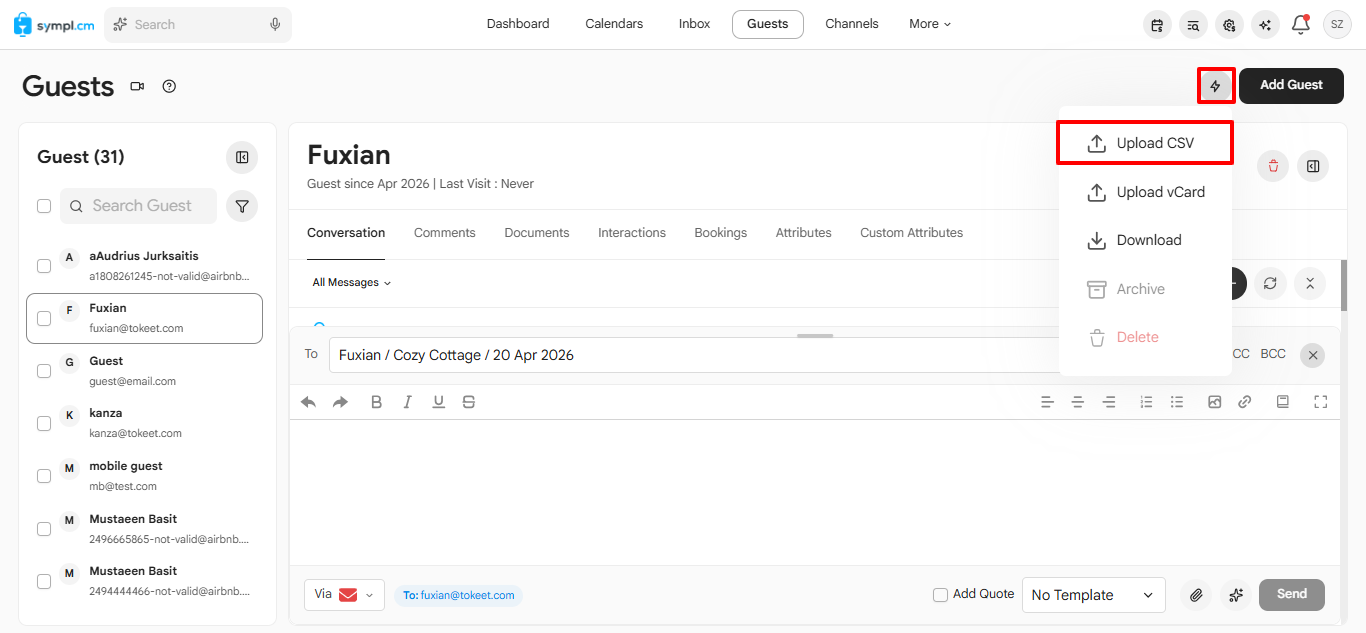This screenshot has width=1366, height=633.
Task: Check the box for Fuxian
Action: (44, 318)
